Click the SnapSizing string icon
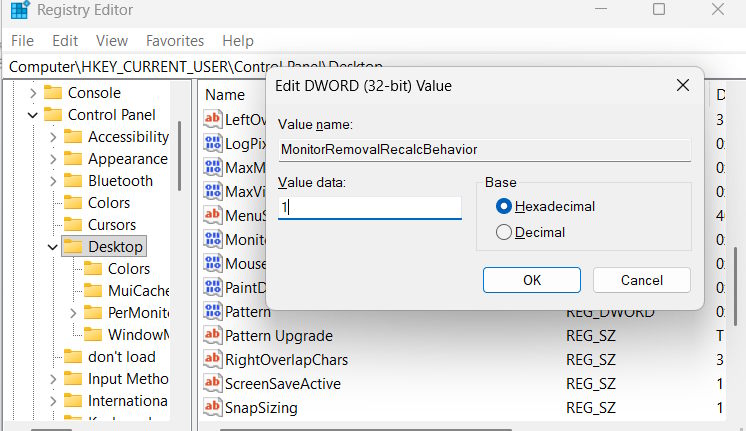Image resolution: width=746 pixels, height=431 pixels. point(213,407)
